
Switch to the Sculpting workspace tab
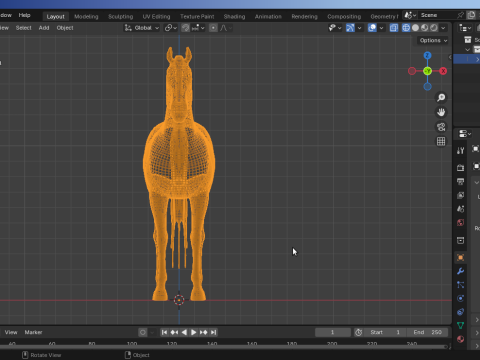[x=120, y=16]
